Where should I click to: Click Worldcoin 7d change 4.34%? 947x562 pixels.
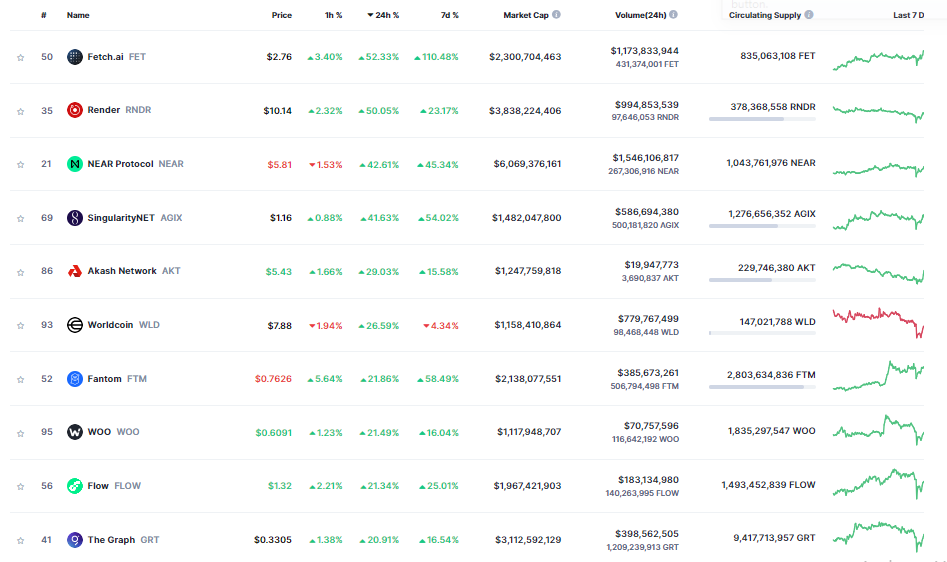click(x=441, y=325)
